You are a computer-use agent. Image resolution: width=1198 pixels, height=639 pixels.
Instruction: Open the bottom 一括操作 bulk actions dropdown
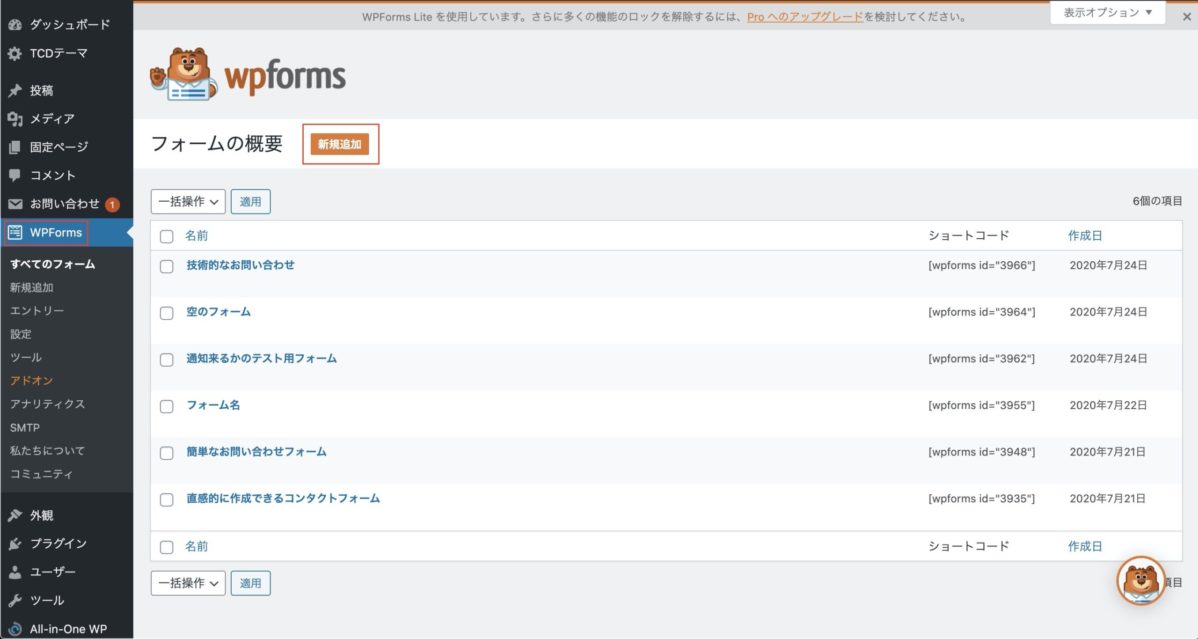coord(188,583)
